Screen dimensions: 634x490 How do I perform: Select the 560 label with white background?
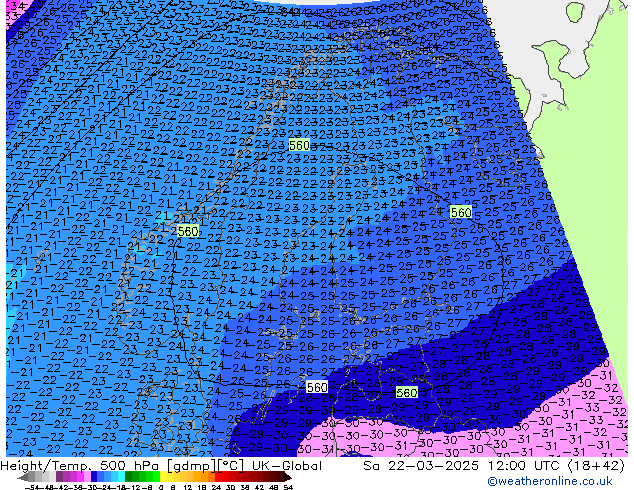coord(317,387)
